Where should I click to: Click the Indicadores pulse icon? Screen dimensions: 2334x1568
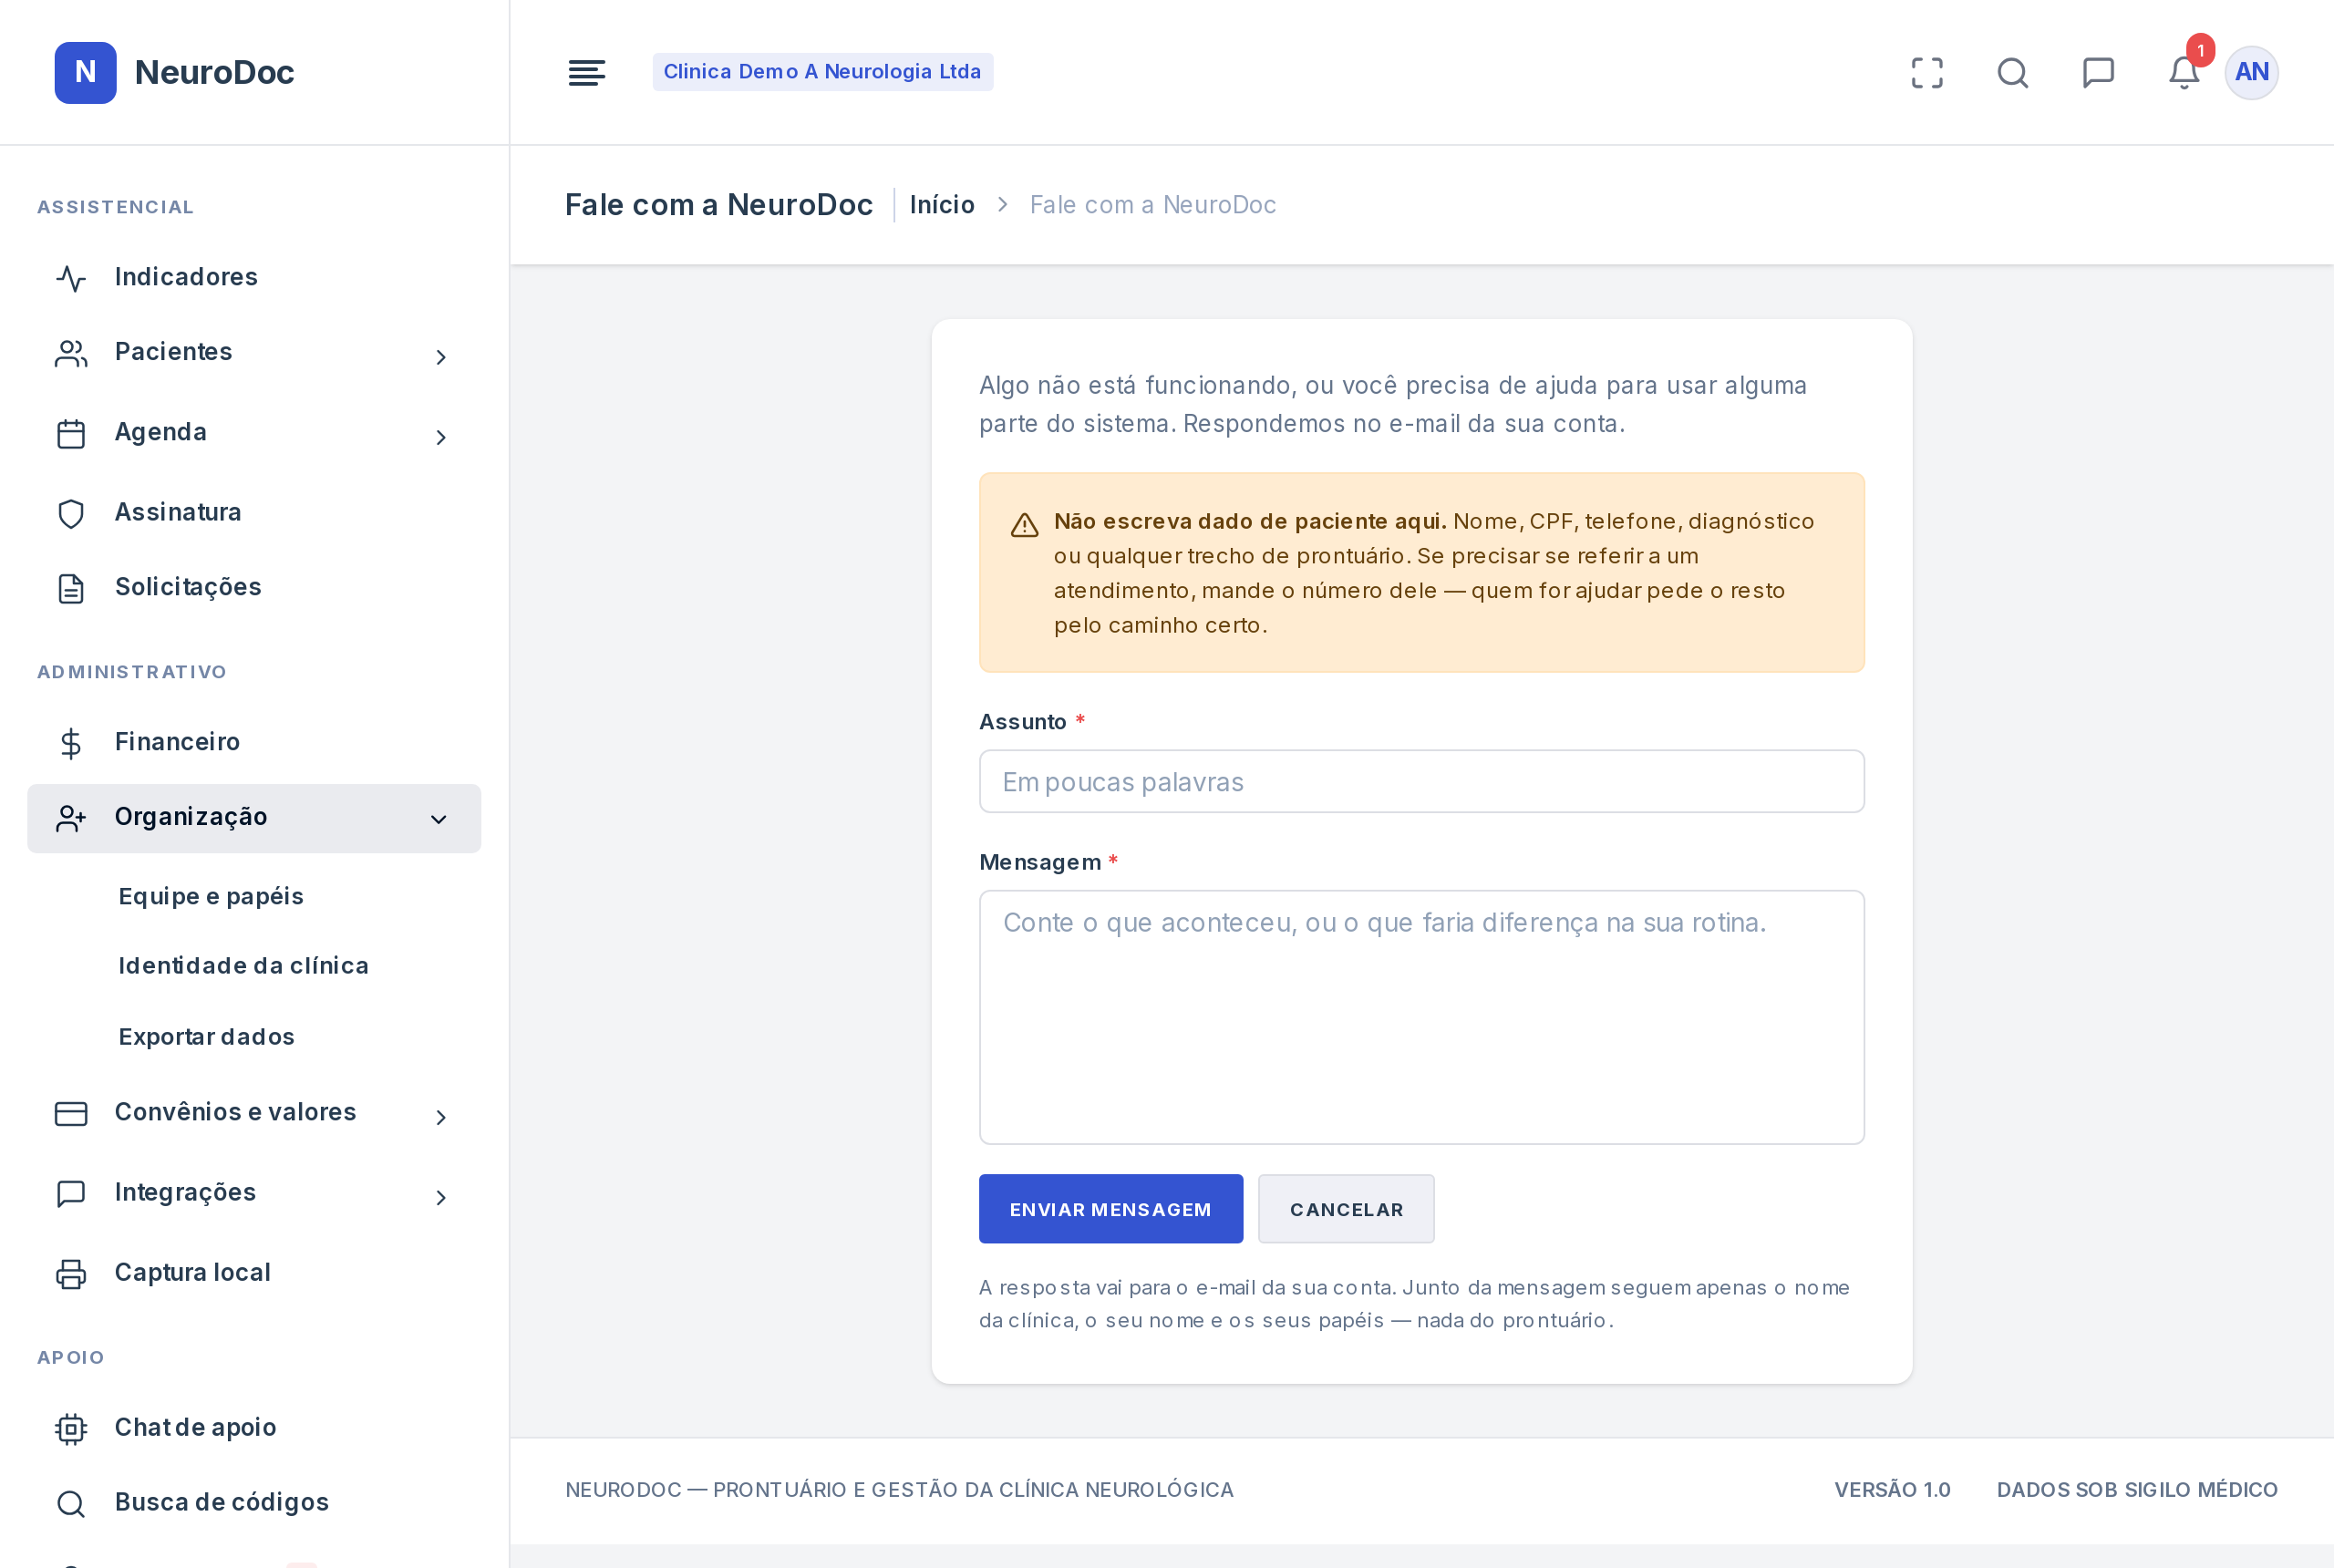[71, 278]
